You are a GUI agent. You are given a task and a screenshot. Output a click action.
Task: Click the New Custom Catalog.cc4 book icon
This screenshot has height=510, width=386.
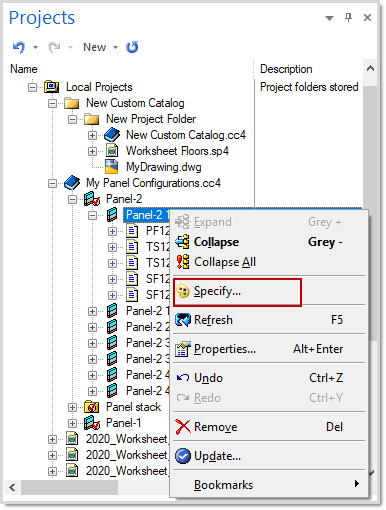click(x=112, y=135)
